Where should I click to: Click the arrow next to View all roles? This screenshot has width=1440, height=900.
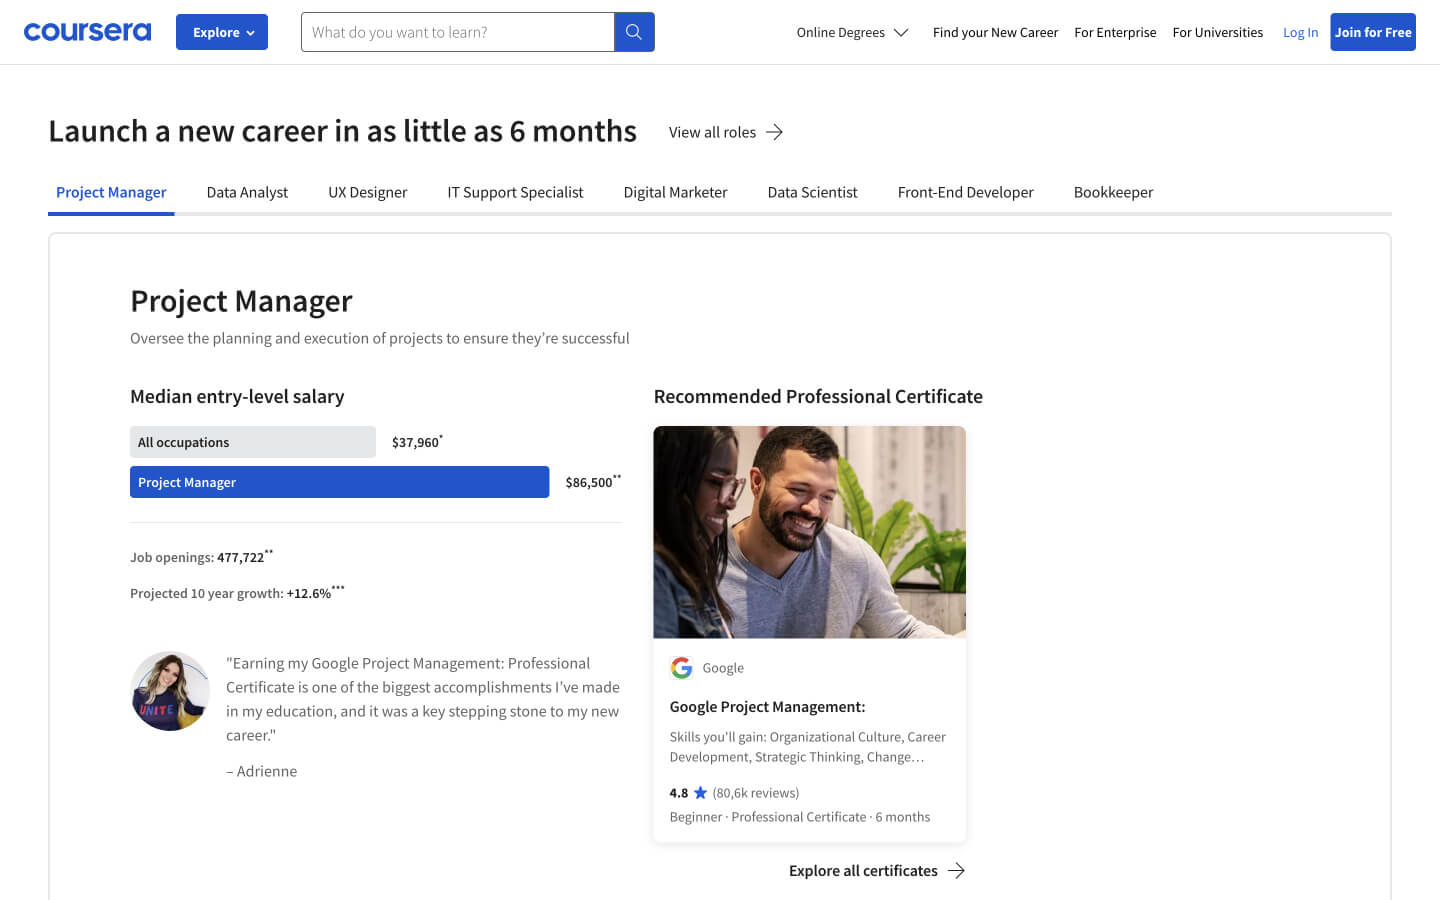tap(774, 131)
